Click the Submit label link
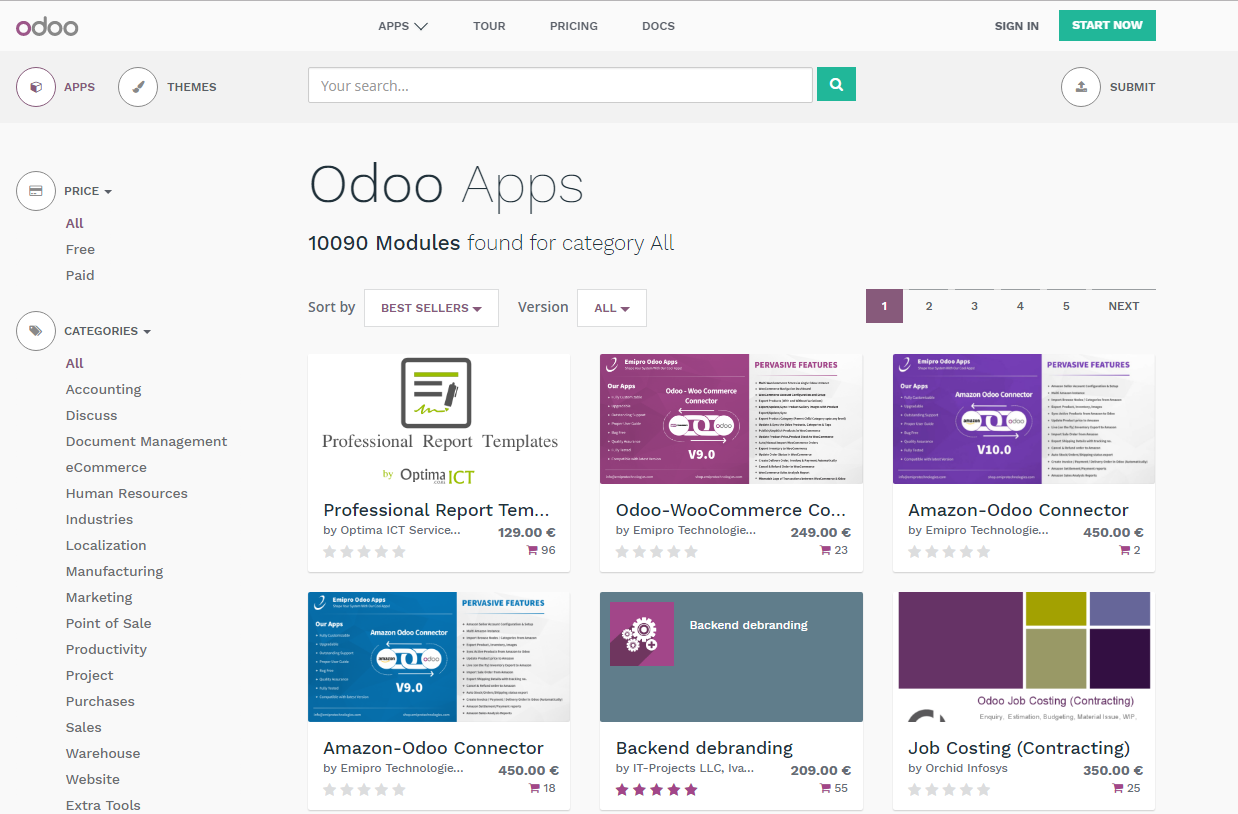Viewport: 1238px width, 814px height. point(1132,87)
